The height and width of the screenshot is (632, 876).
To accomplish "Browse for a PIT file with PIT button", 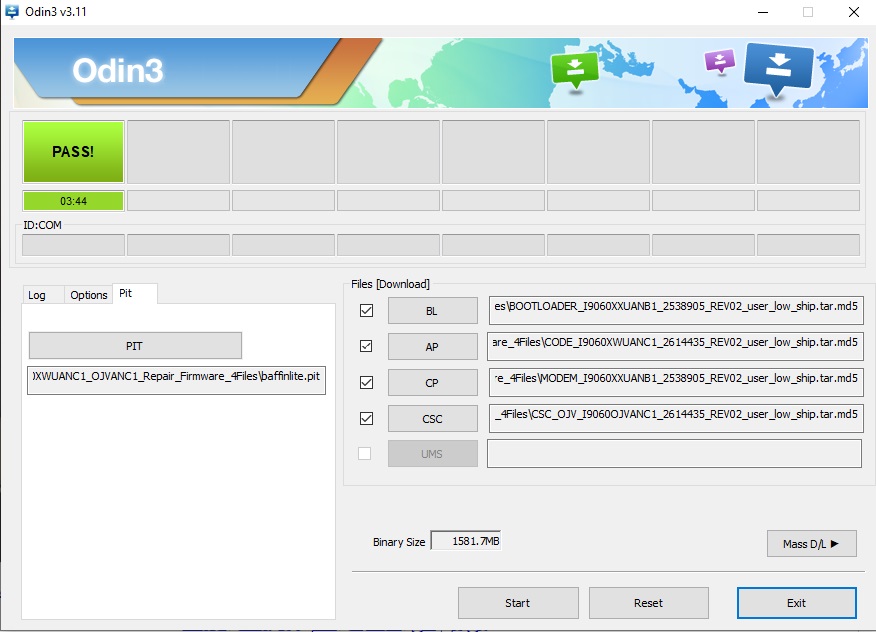I will click(135, 346).
